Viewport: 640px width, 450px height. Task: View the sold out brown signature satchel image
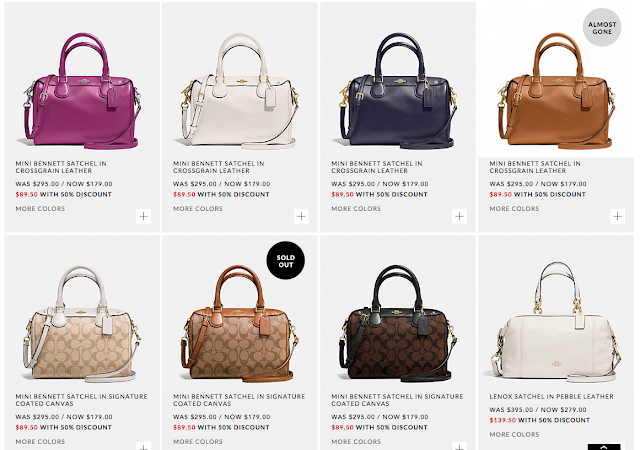coord(240,323)
